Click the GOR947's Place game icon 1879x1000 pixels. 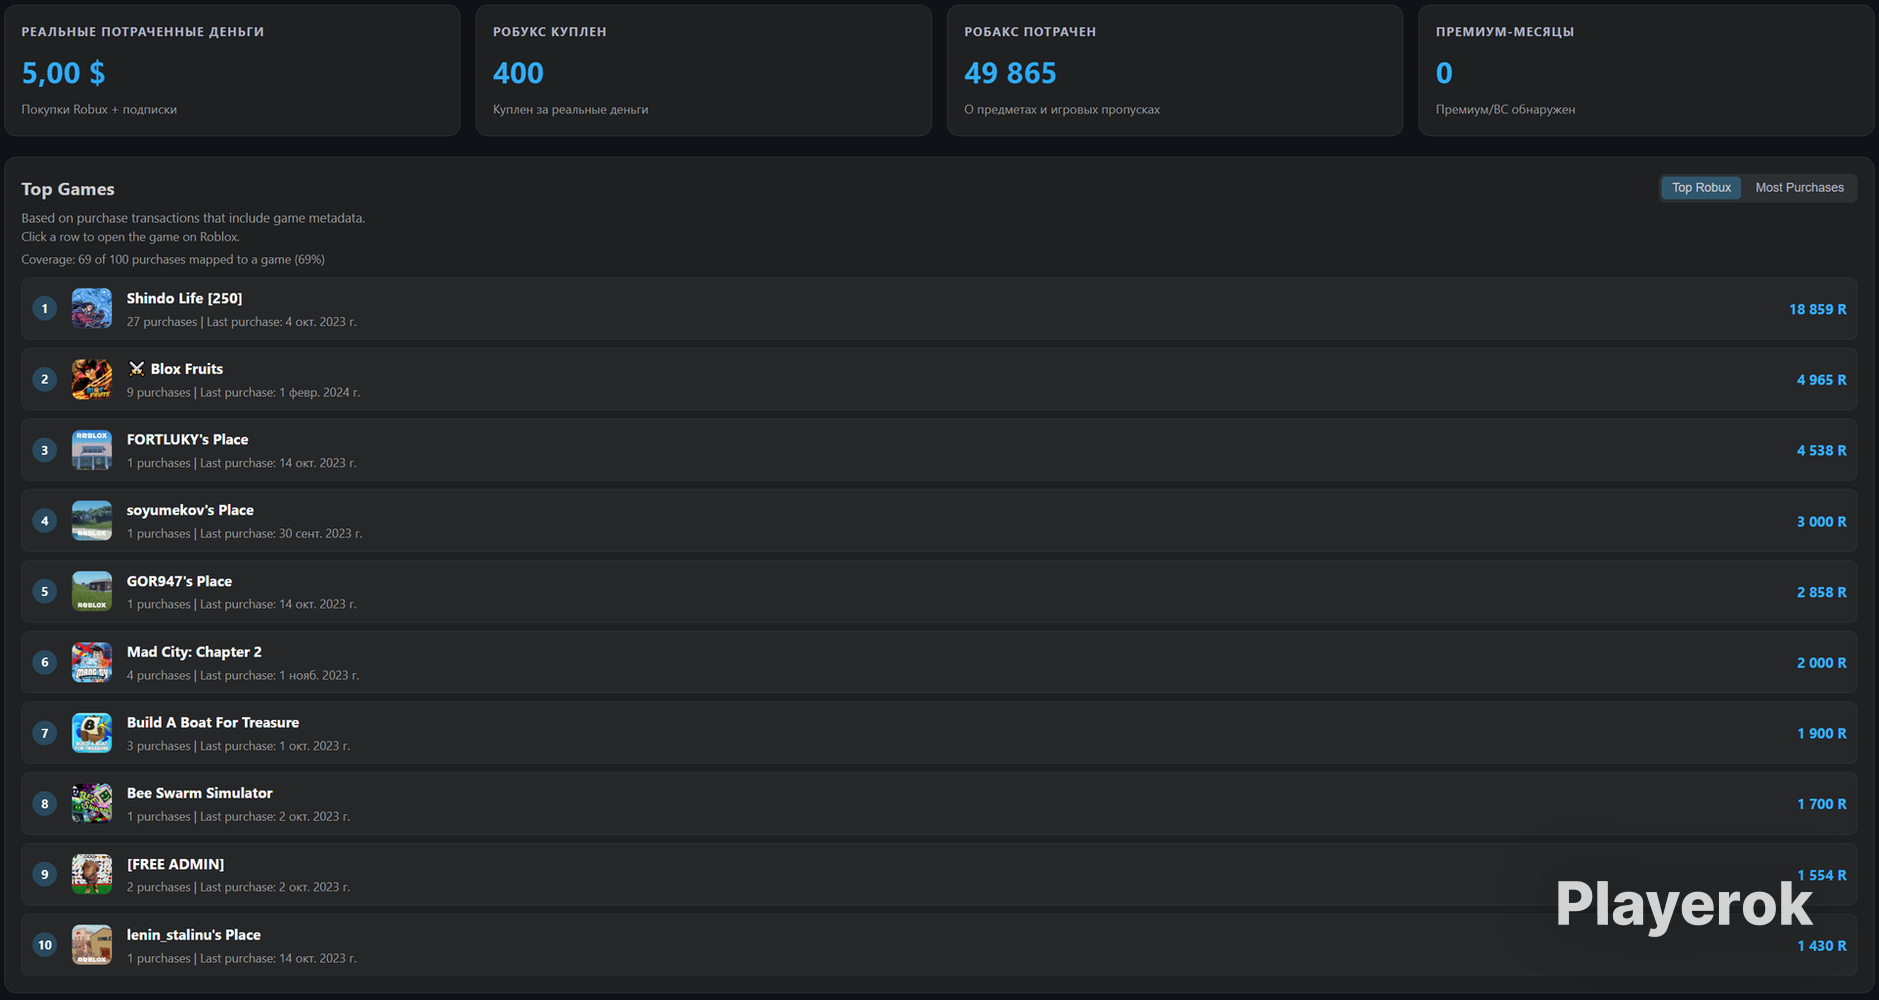tap(92, 591)
